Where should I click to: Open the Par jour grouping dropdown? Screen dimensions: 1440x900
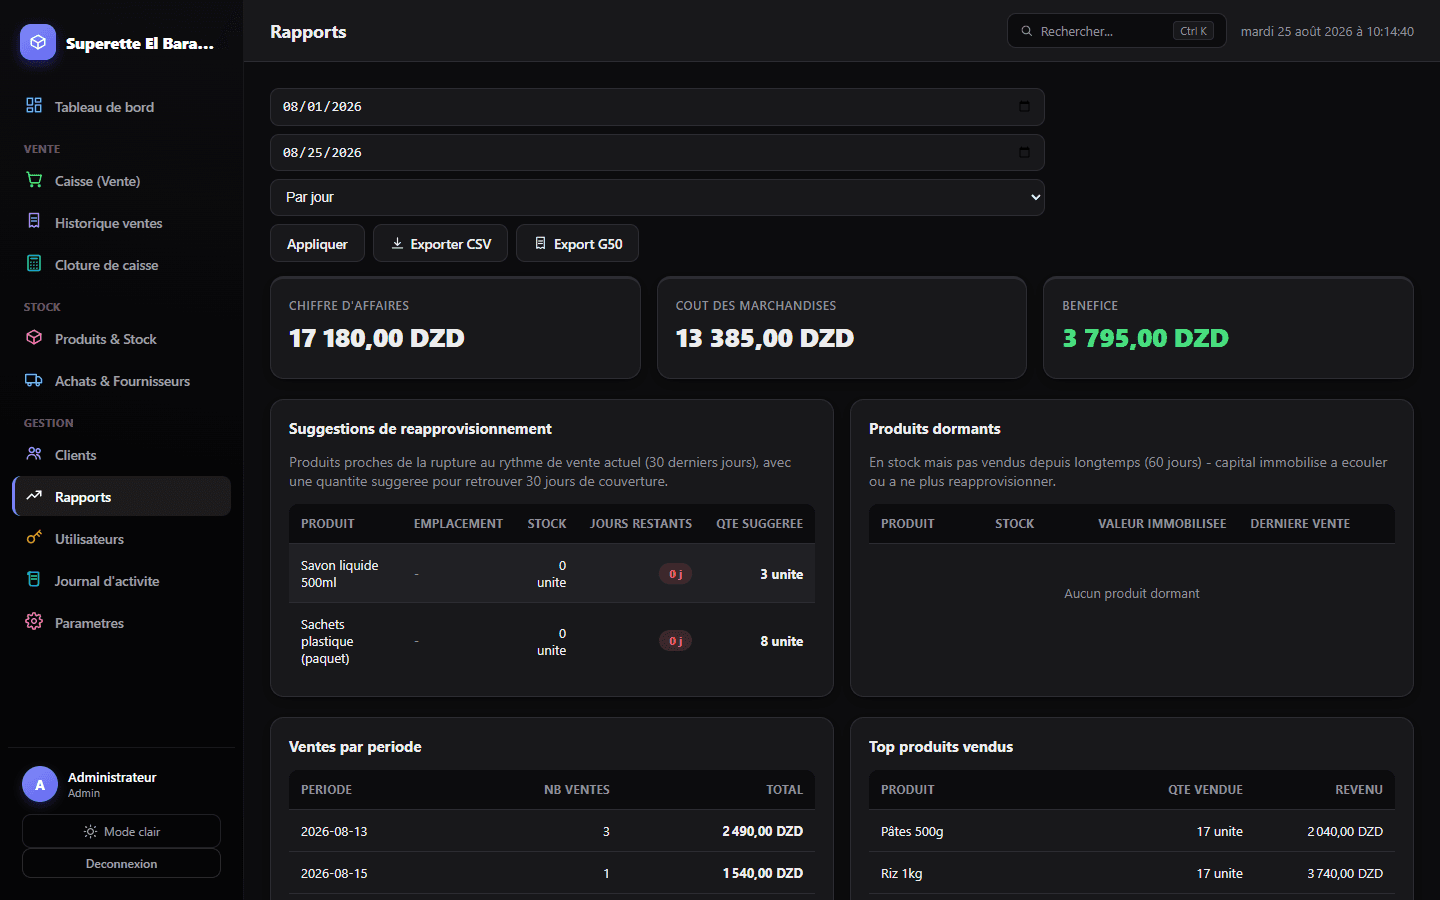657,197
